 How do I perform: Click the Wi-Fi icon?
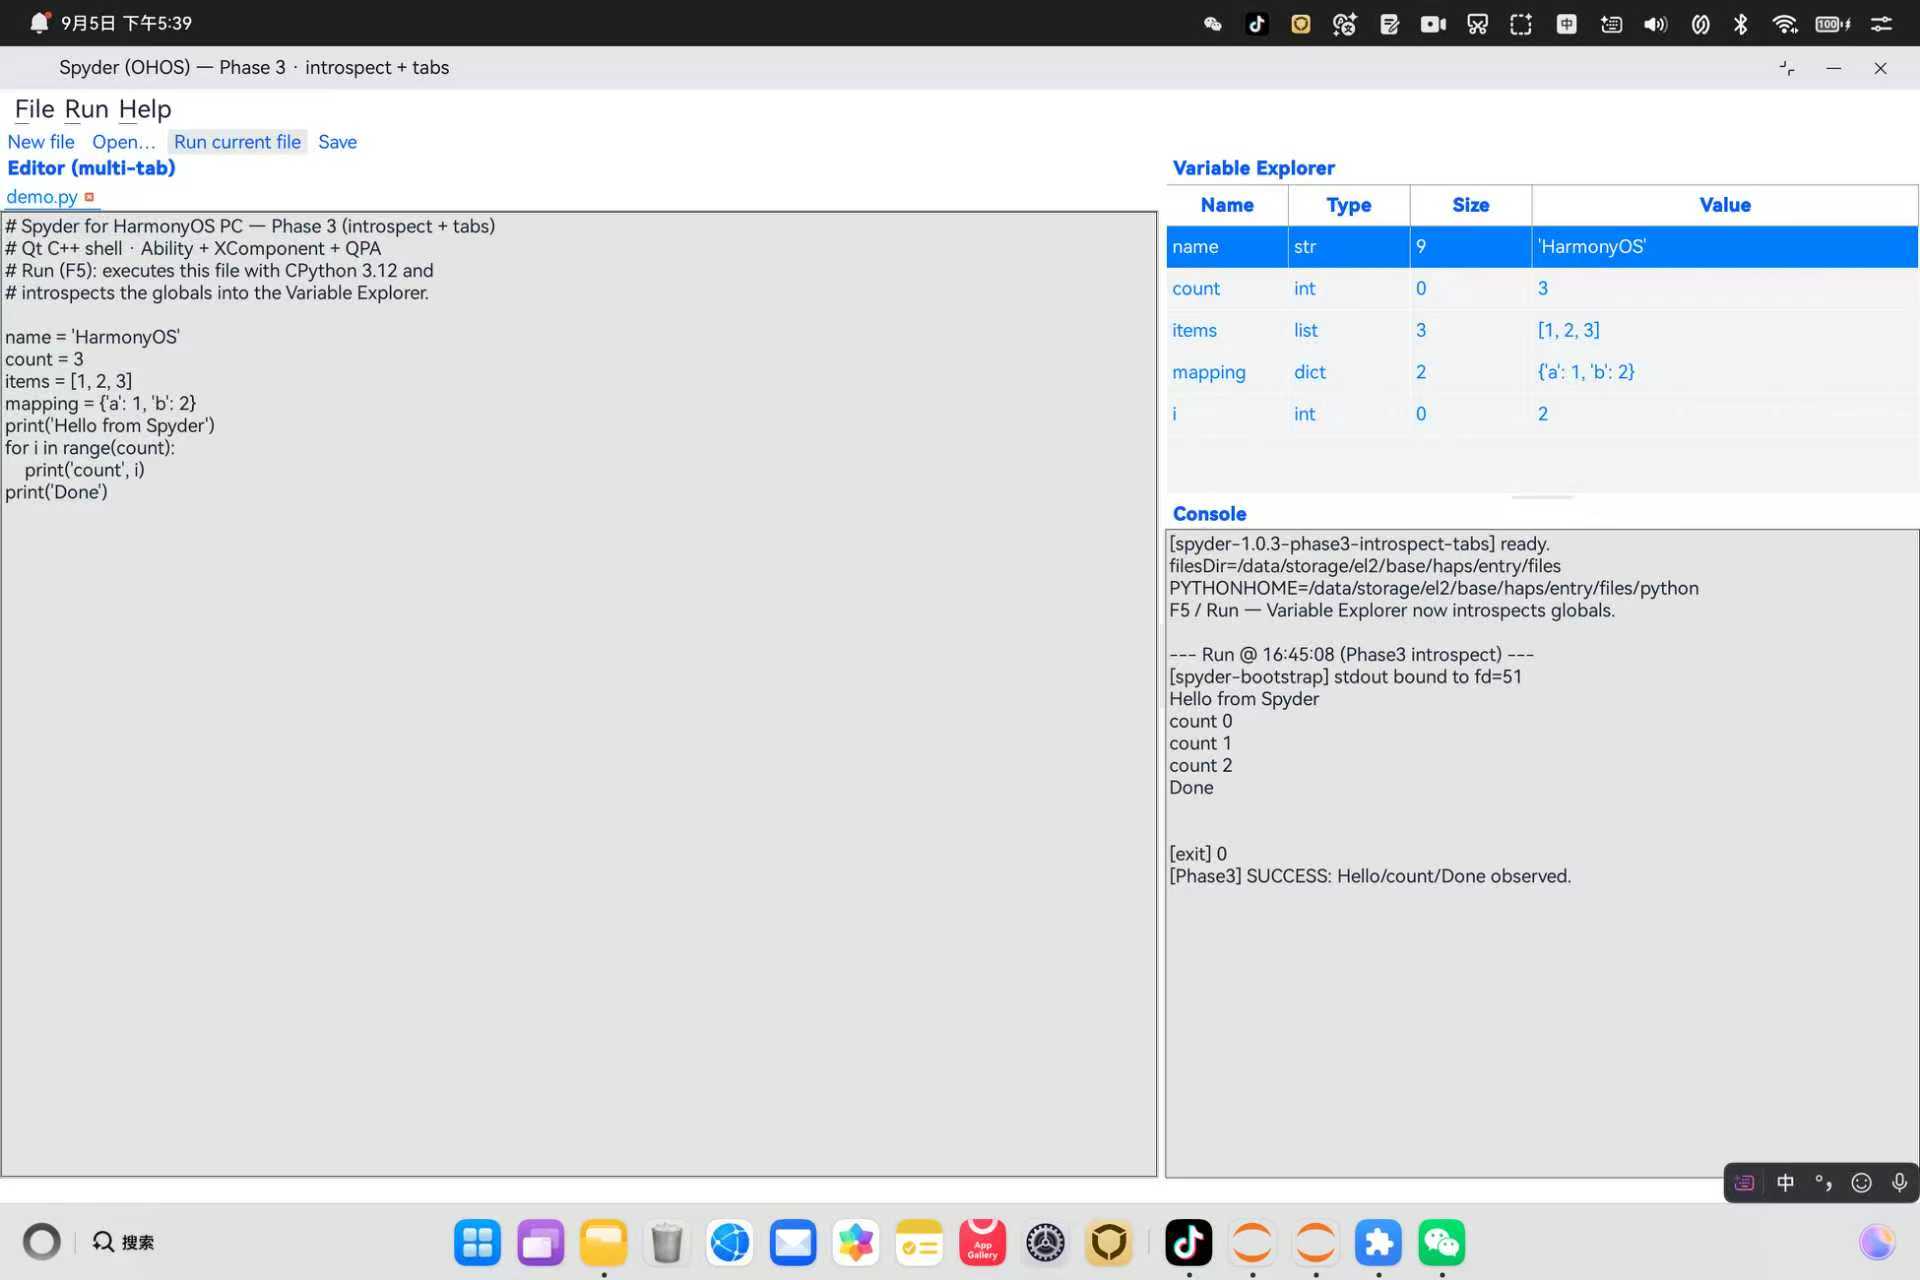click(x=1785, y=24)
